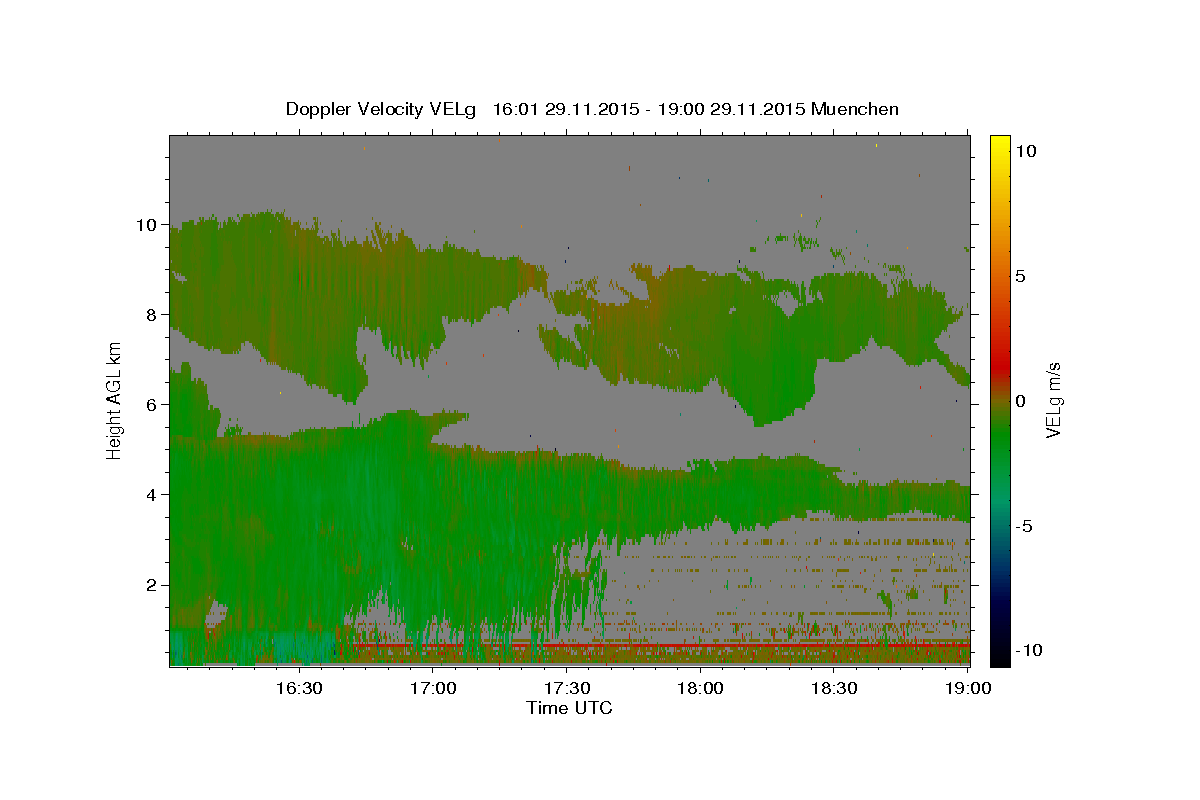The width and height of the screenshot is (1200, 800).
Task: Click the colorbar value -5 label
Action: click(1025, 526)
